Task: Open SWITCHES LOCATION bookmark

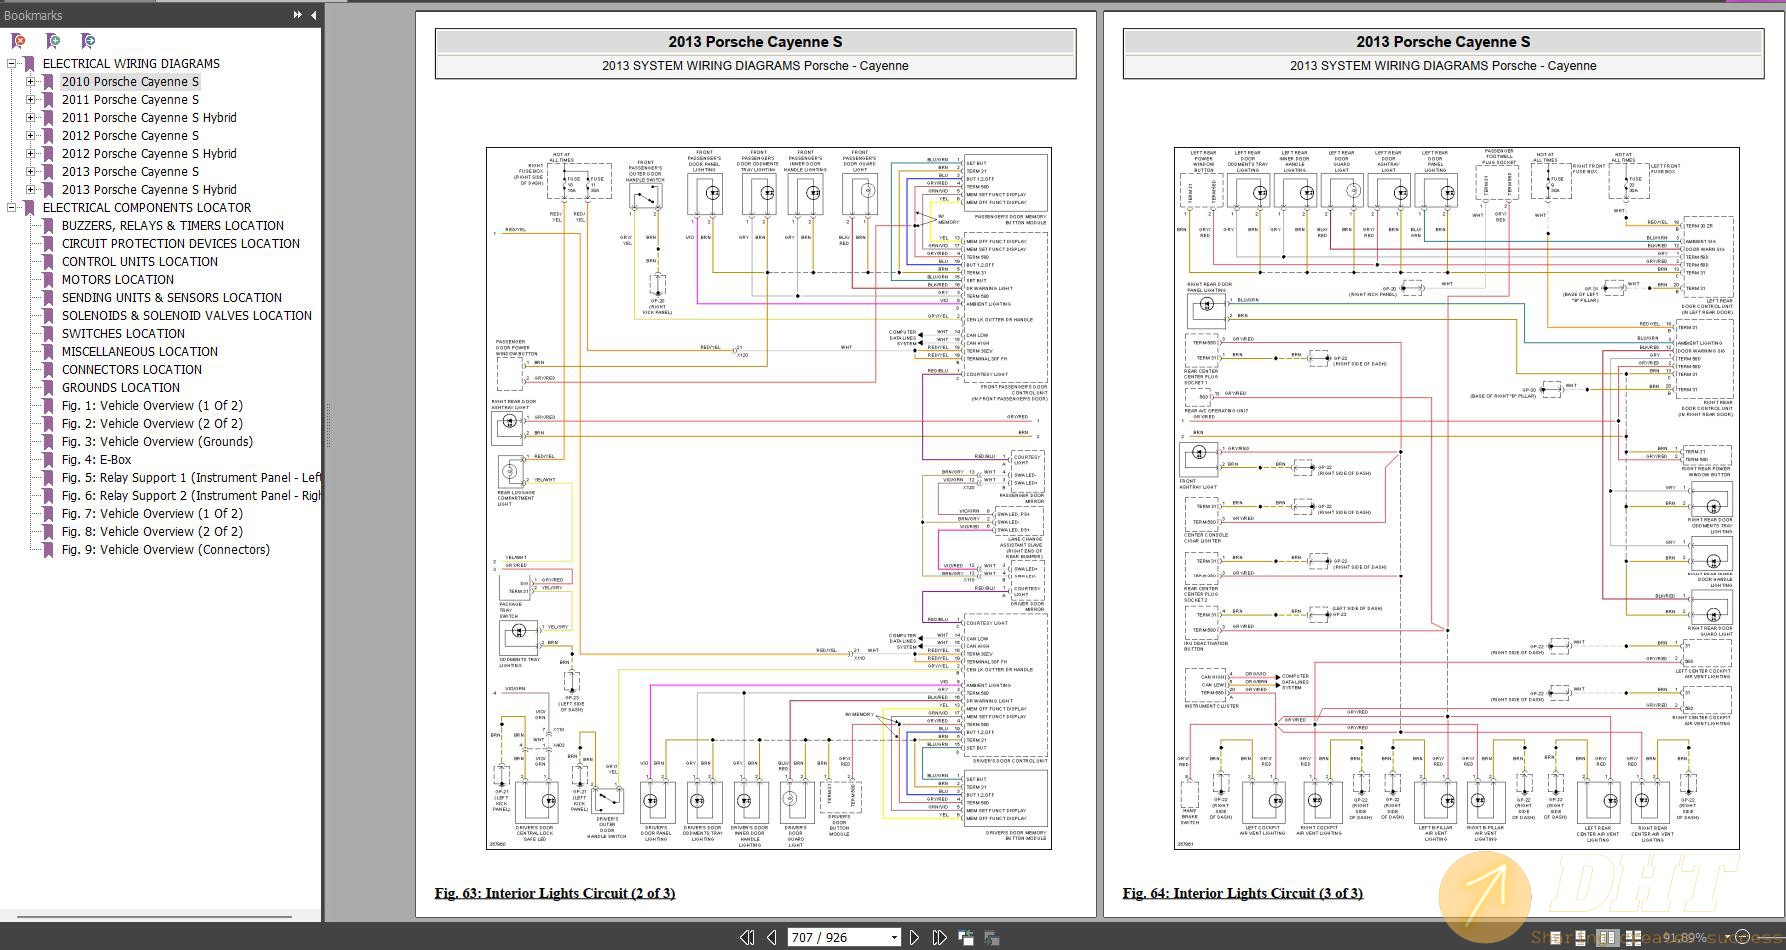Action: click(x=123, y=334)
